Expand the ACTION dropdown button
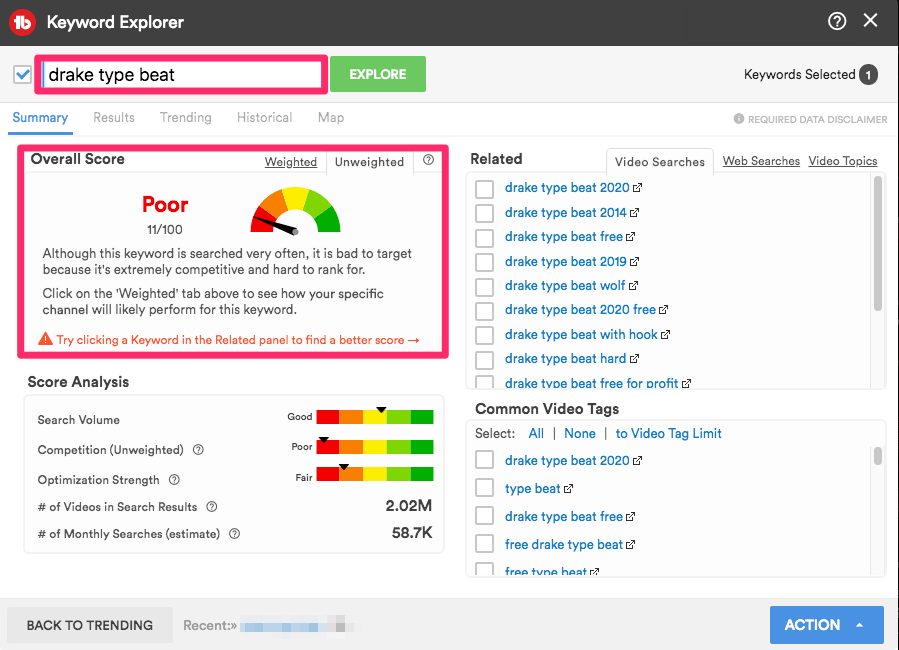The image size is (899, 650). click(x=826, y=625)
